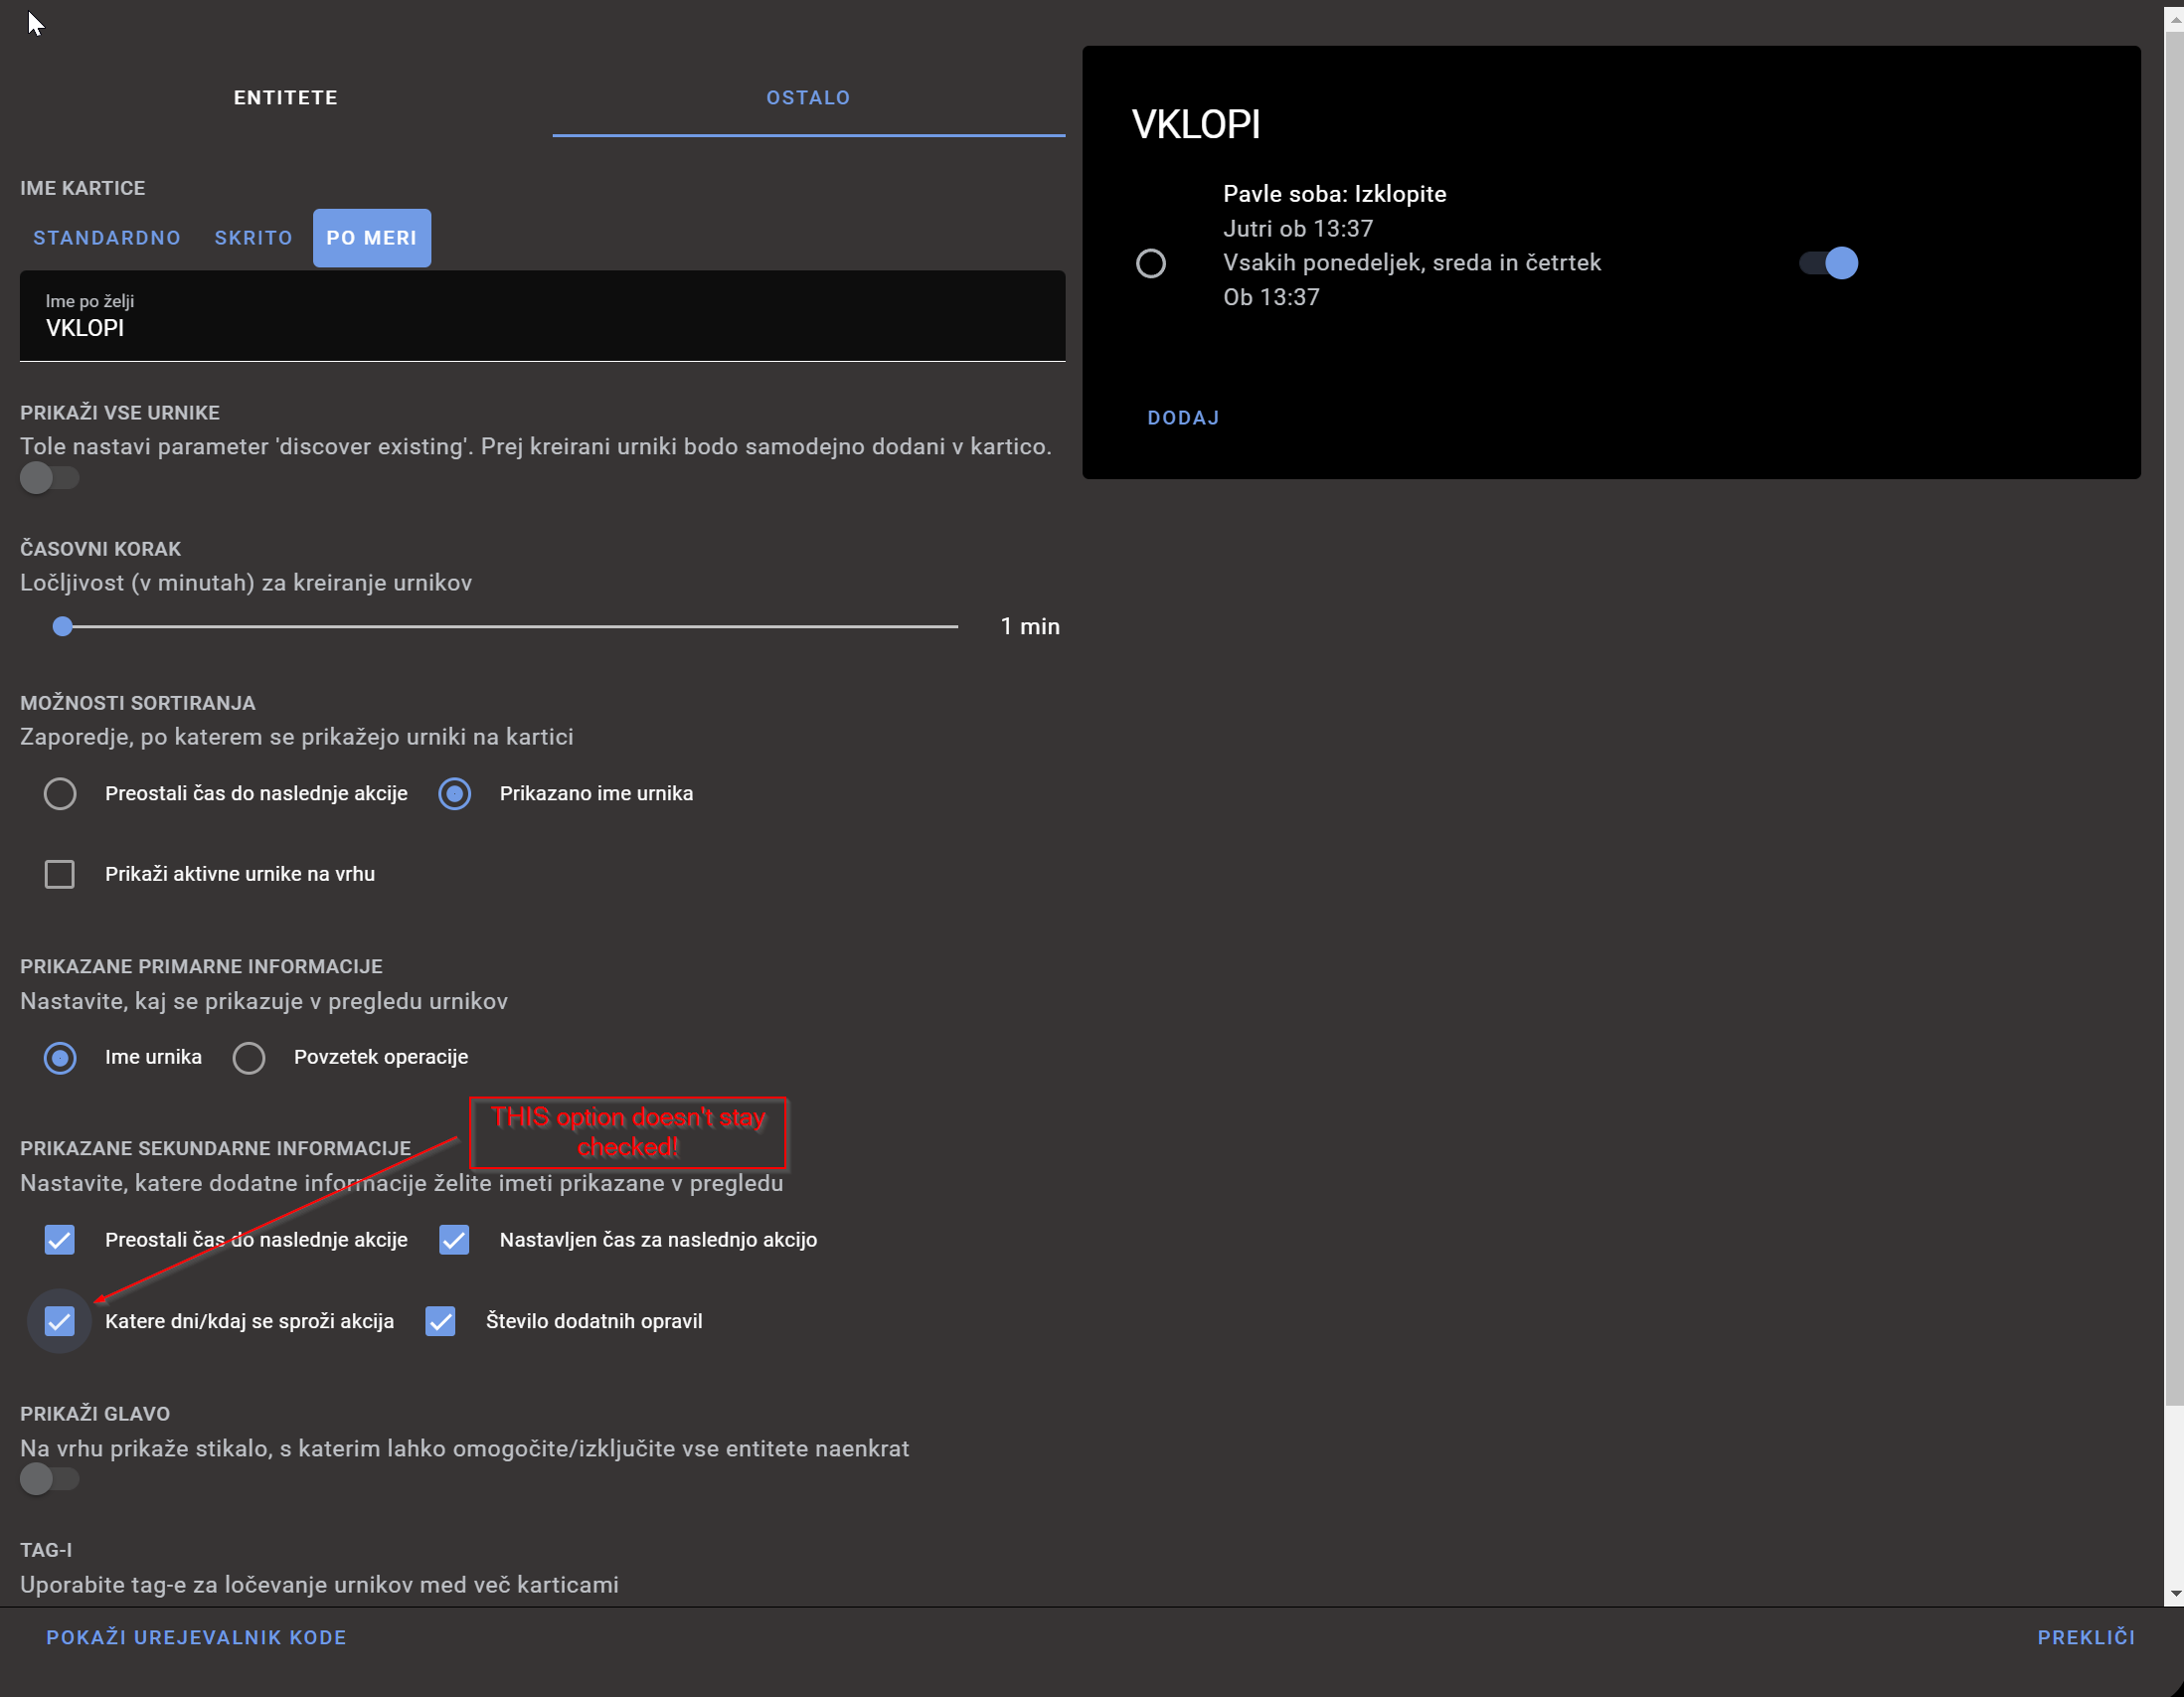Adjust the 'Časovni korak' resolution slider
The width and height of the screenshot is (2184, 1697).
[62, 626]
